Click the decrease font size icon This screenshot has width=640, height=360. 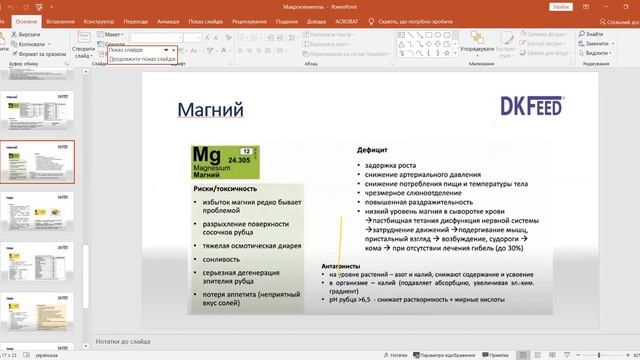tap(217, 38)
